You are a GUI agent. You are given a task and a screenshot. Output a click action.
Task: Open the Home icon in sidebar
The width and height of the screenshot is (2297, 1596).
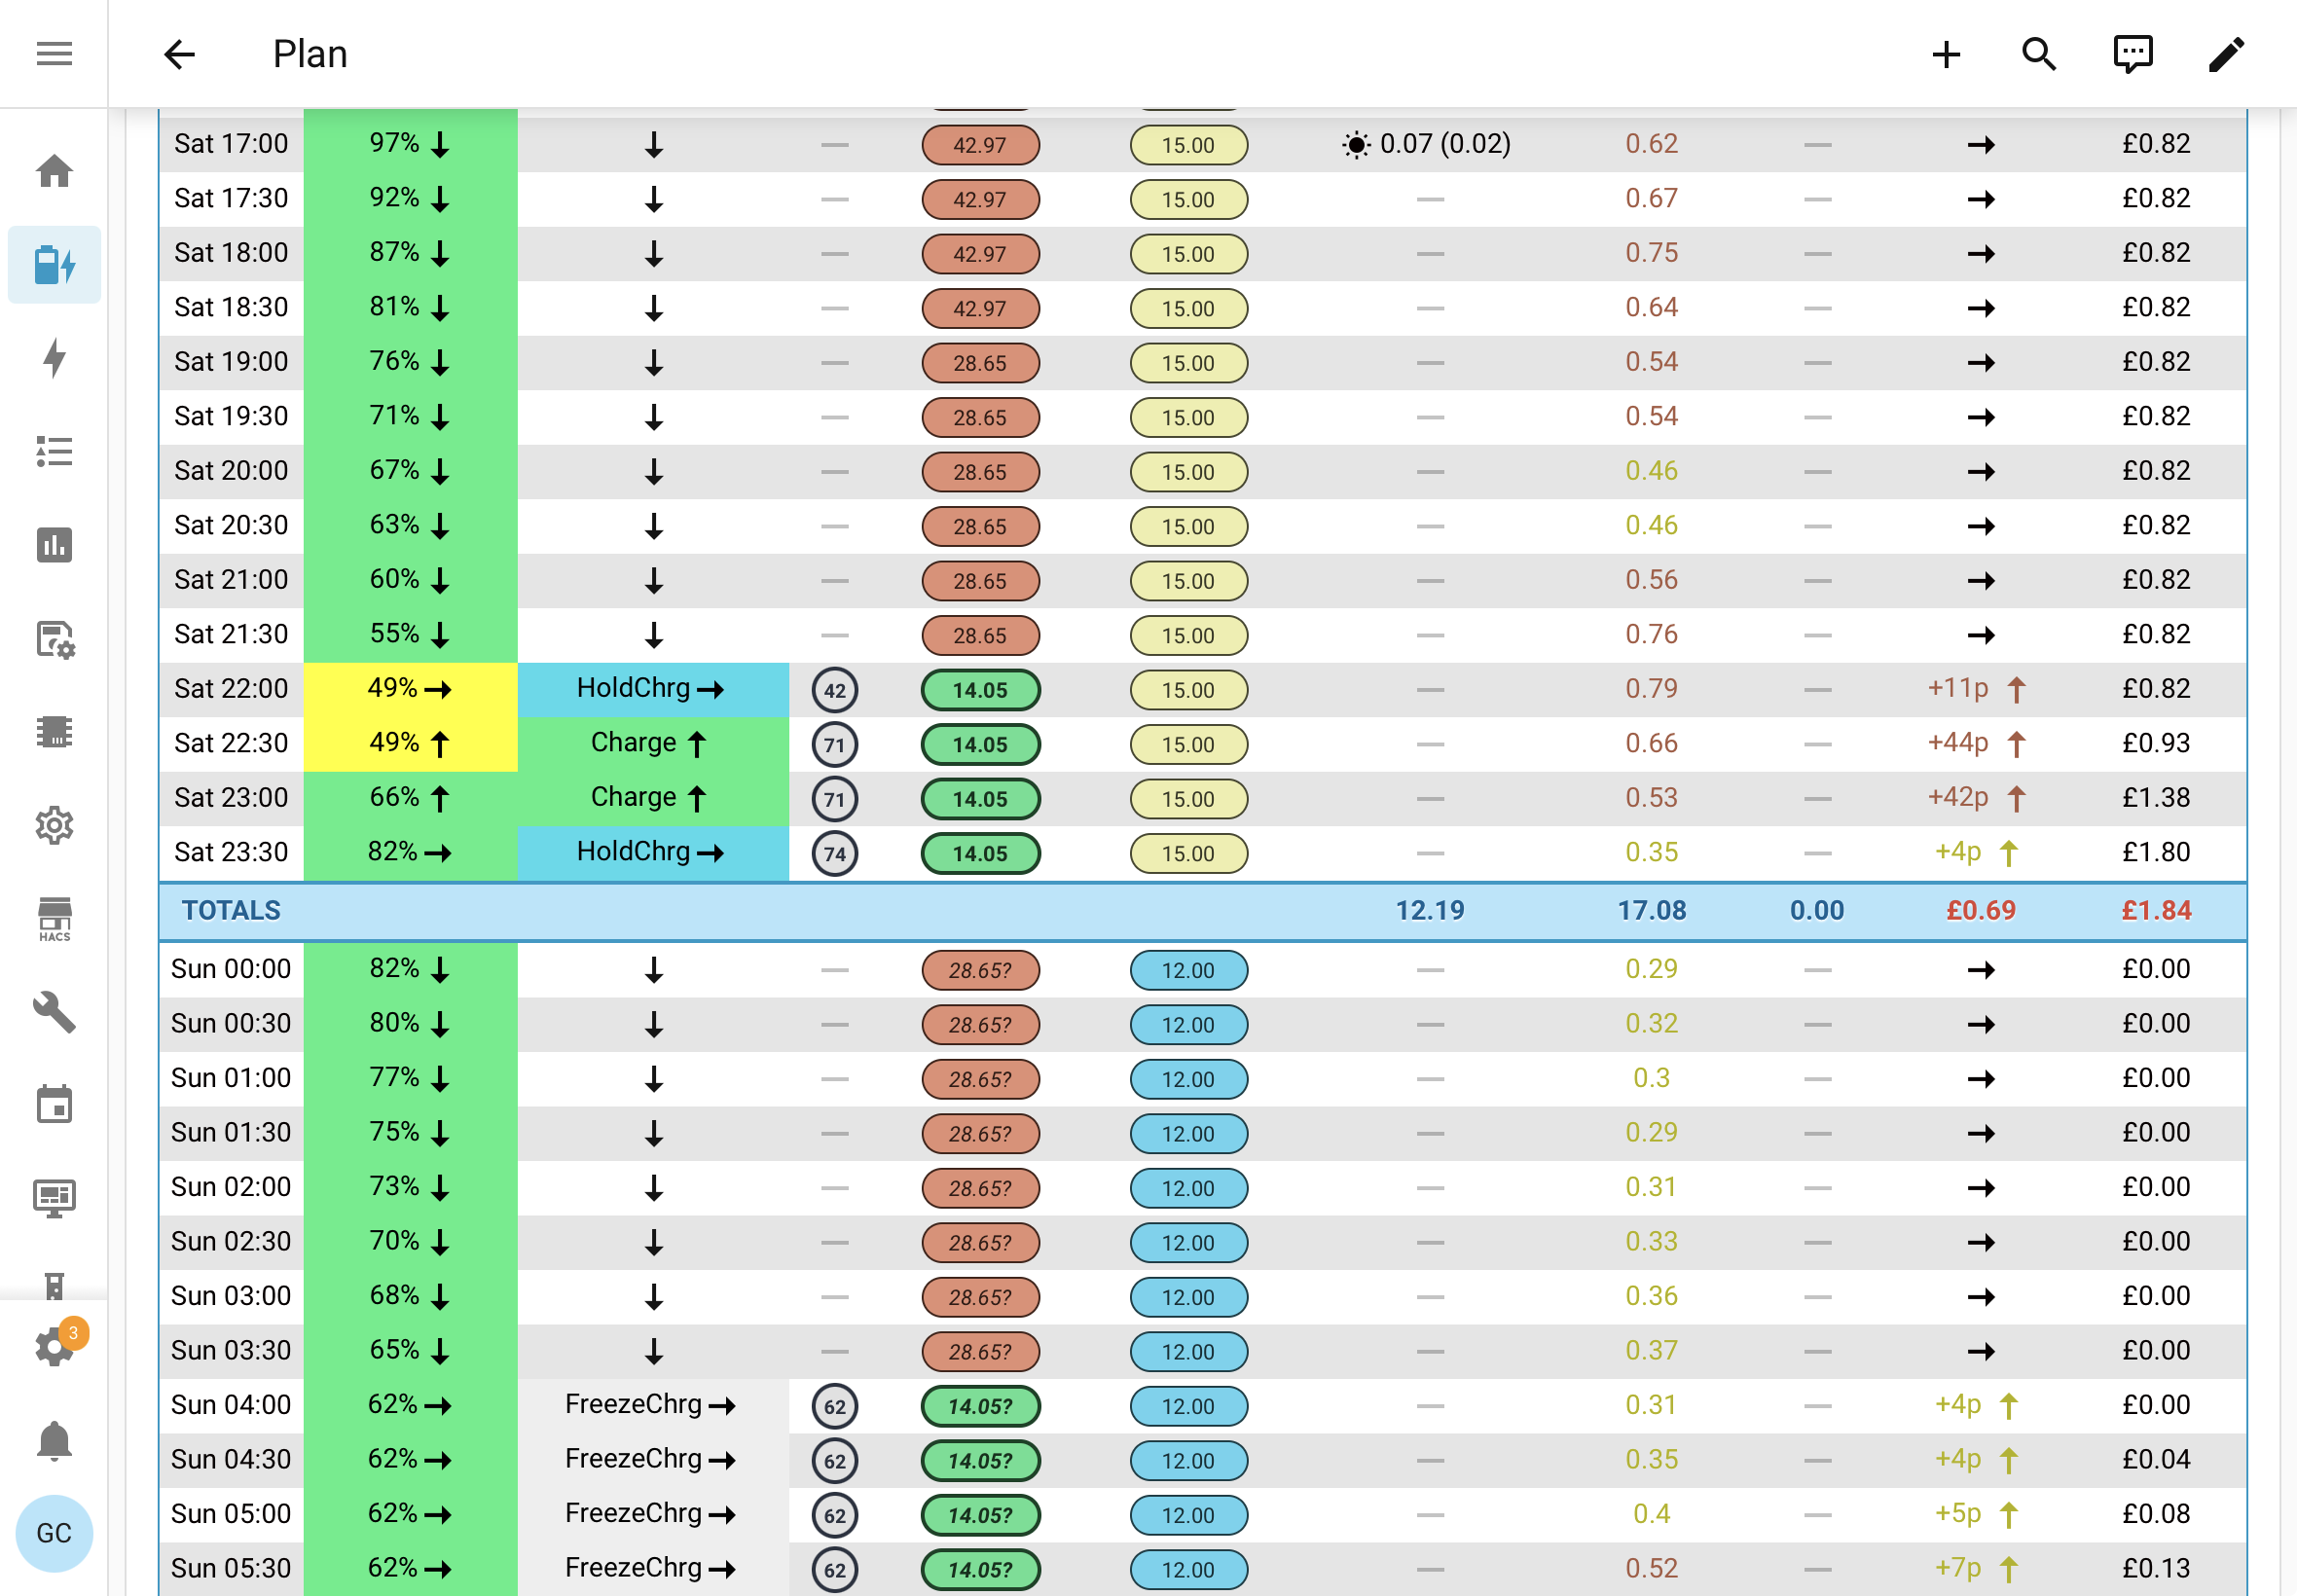point(54,171)
